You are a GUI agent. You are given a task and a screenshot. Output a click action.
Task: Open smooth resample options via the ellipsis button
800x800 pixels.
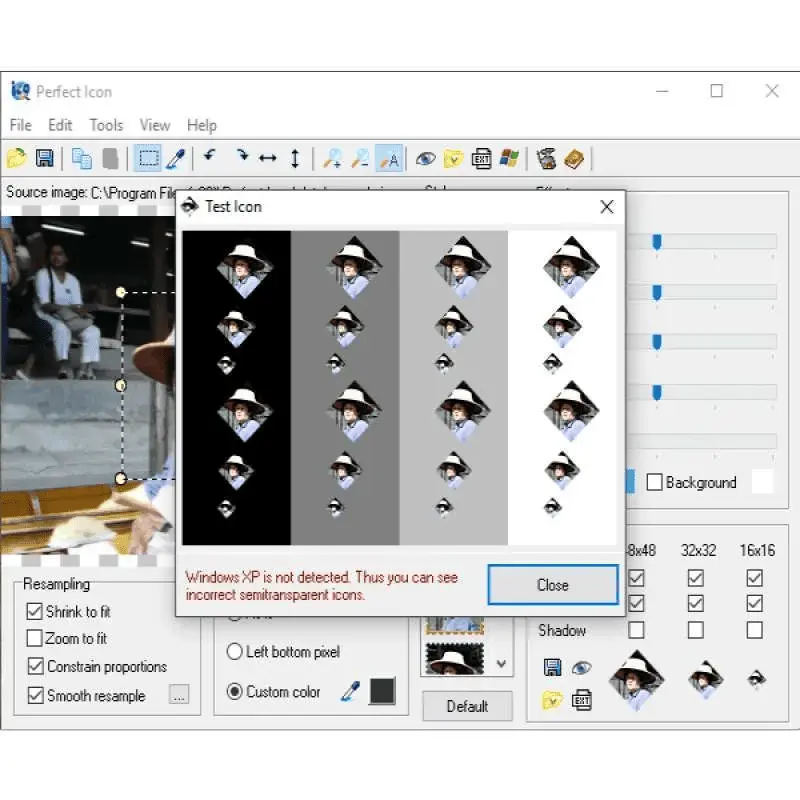179,695
